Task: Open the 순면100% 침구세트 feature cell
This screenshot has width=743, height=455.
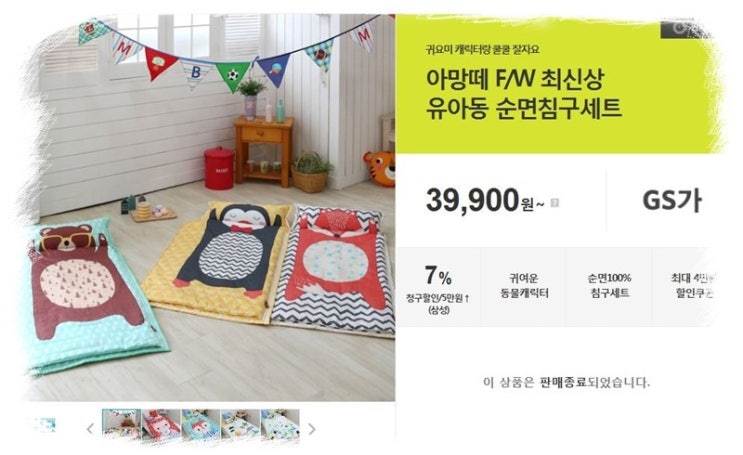Action: click(x=609, y=287)
